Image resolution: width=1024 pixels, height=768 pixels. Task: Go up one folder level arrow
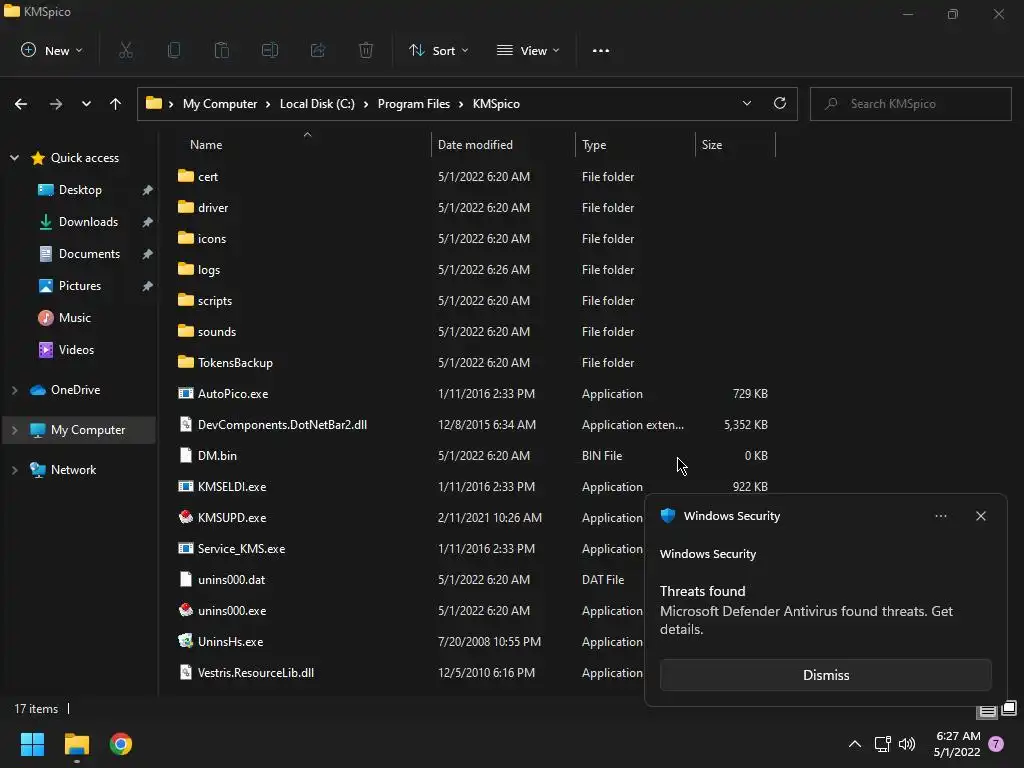(116, 104)
